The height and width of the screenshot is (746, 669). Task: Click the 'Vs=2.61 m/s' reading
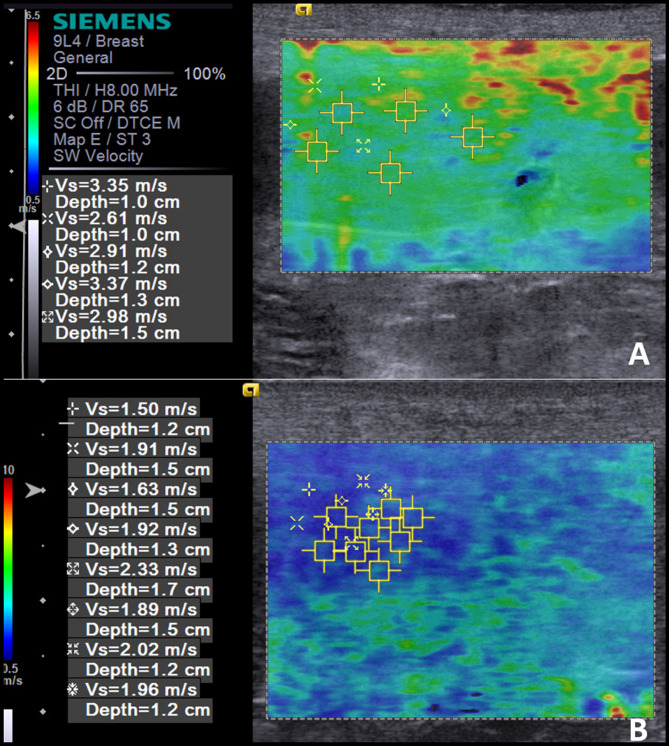pyautogui.click(x=111, y=219)
